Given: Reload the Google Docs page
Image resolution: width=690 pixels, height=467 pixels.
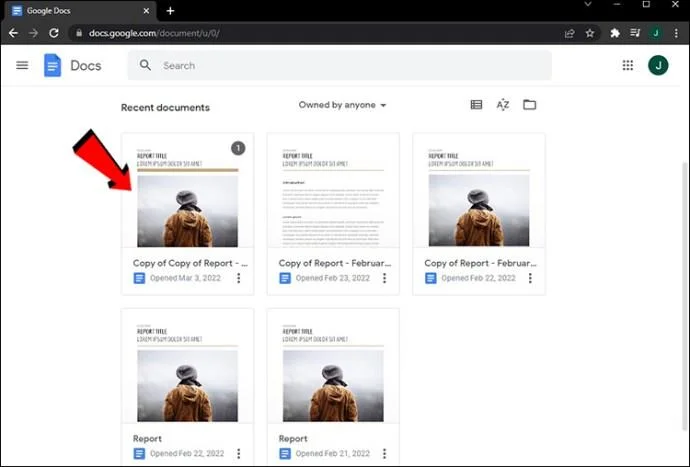Looking at the screenshot, I should 54,33.
